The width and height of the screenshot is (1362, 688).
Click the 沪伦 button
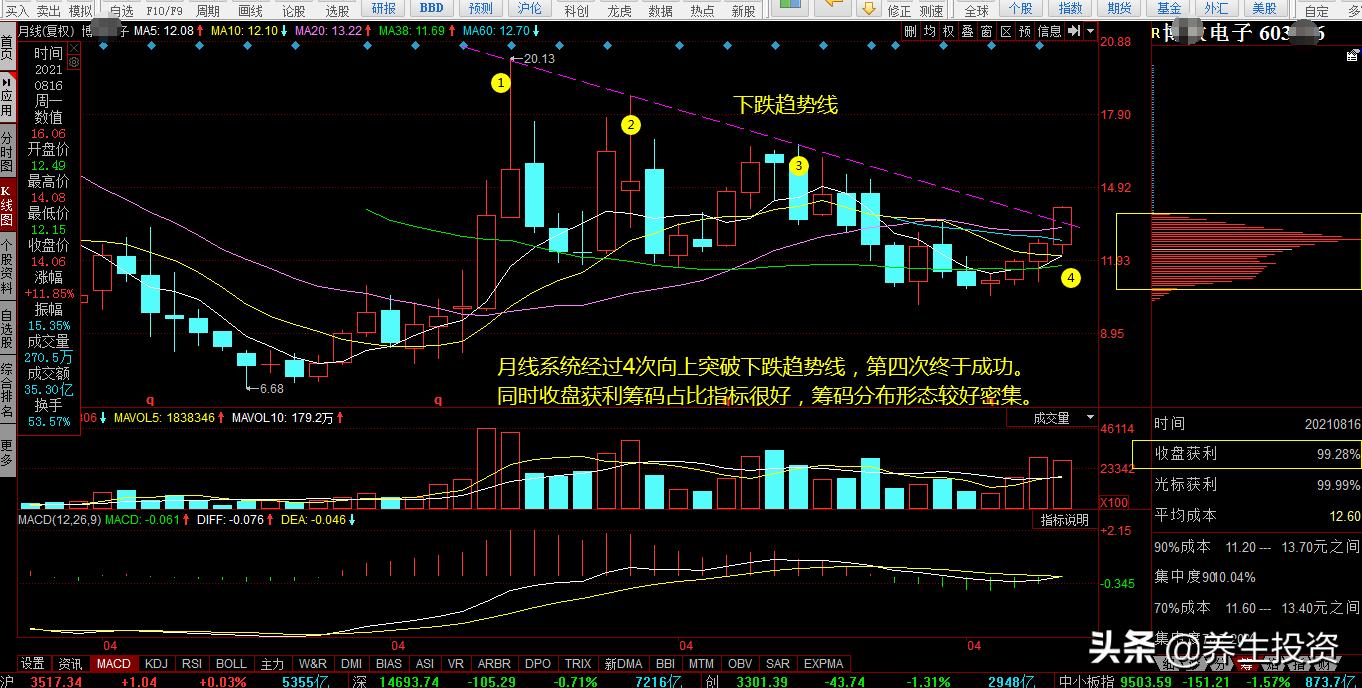click(x=530, y=8)
